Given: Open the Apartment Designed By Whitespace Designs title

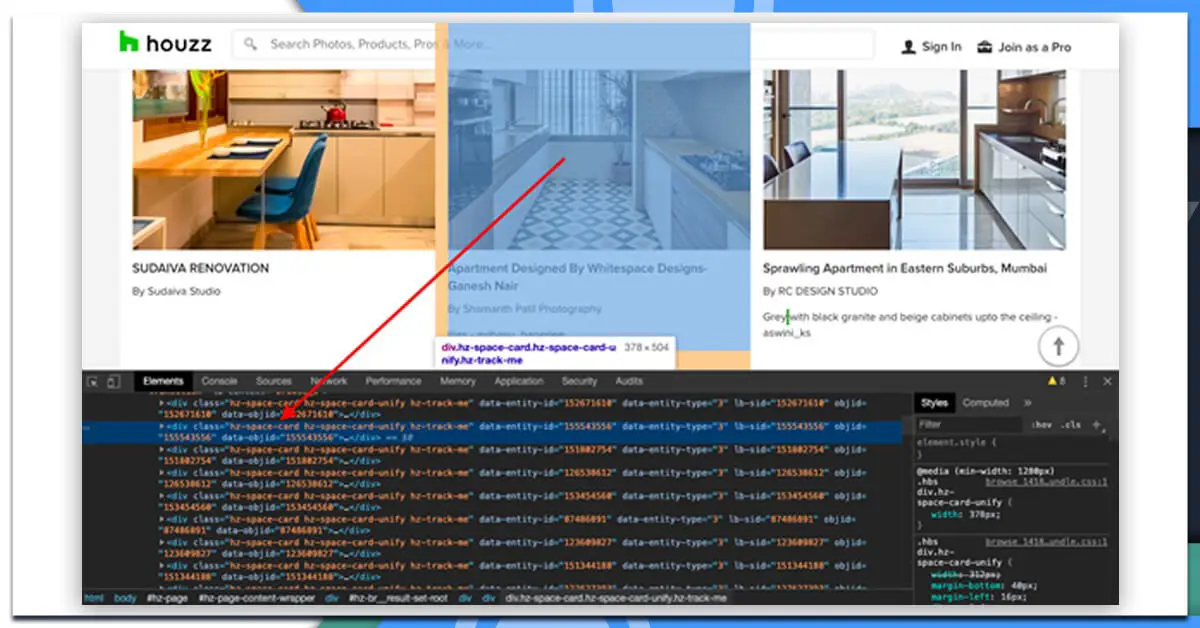Looking at the screenshot, I should [577, 277].
